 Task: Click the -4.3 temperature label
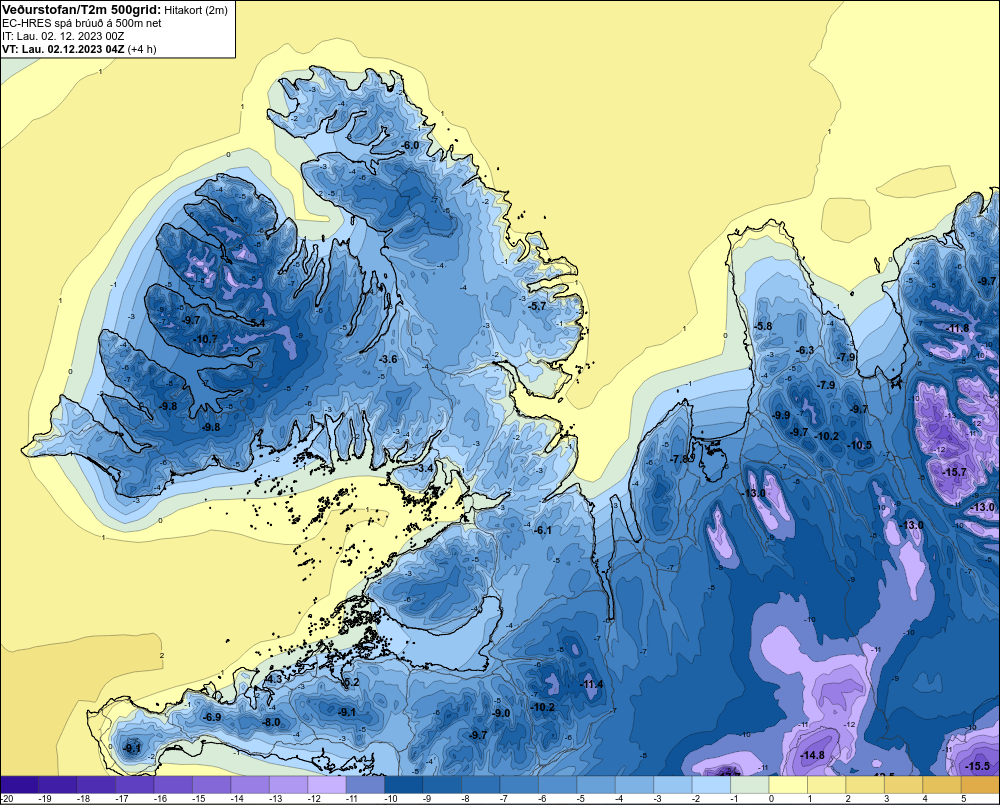coord(273,679)
